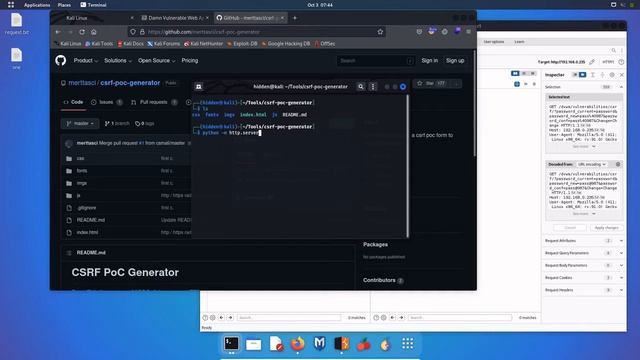
Task: Click the new-tab icon at the terminal's left
Action: [199, 87]
